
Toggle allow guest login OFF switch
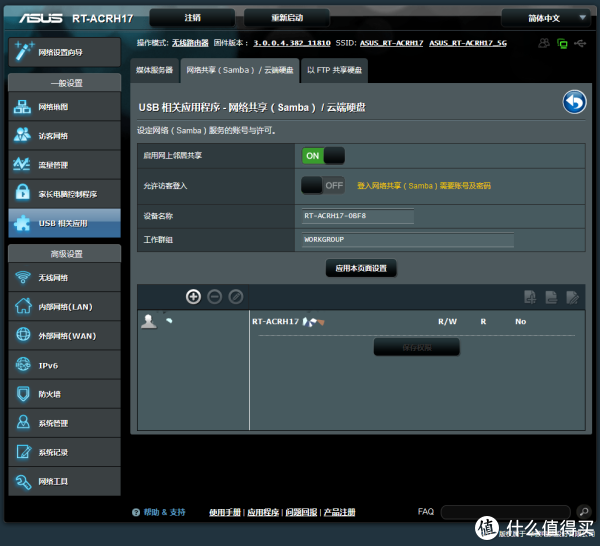[323, 186]
